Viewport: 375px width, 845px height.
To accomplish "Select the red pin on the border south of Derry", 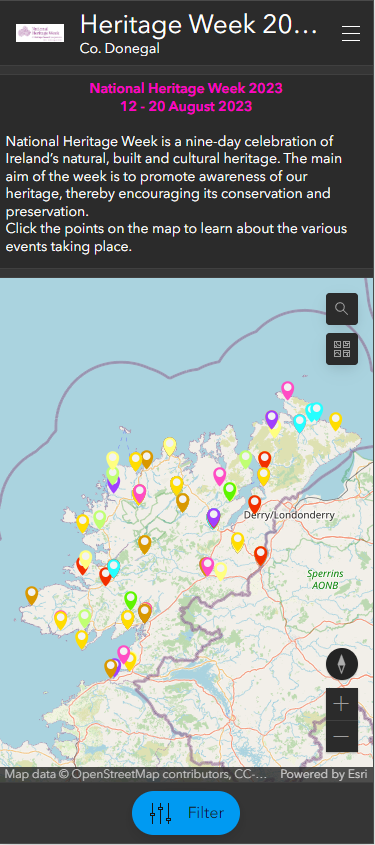I will (261, 555).
